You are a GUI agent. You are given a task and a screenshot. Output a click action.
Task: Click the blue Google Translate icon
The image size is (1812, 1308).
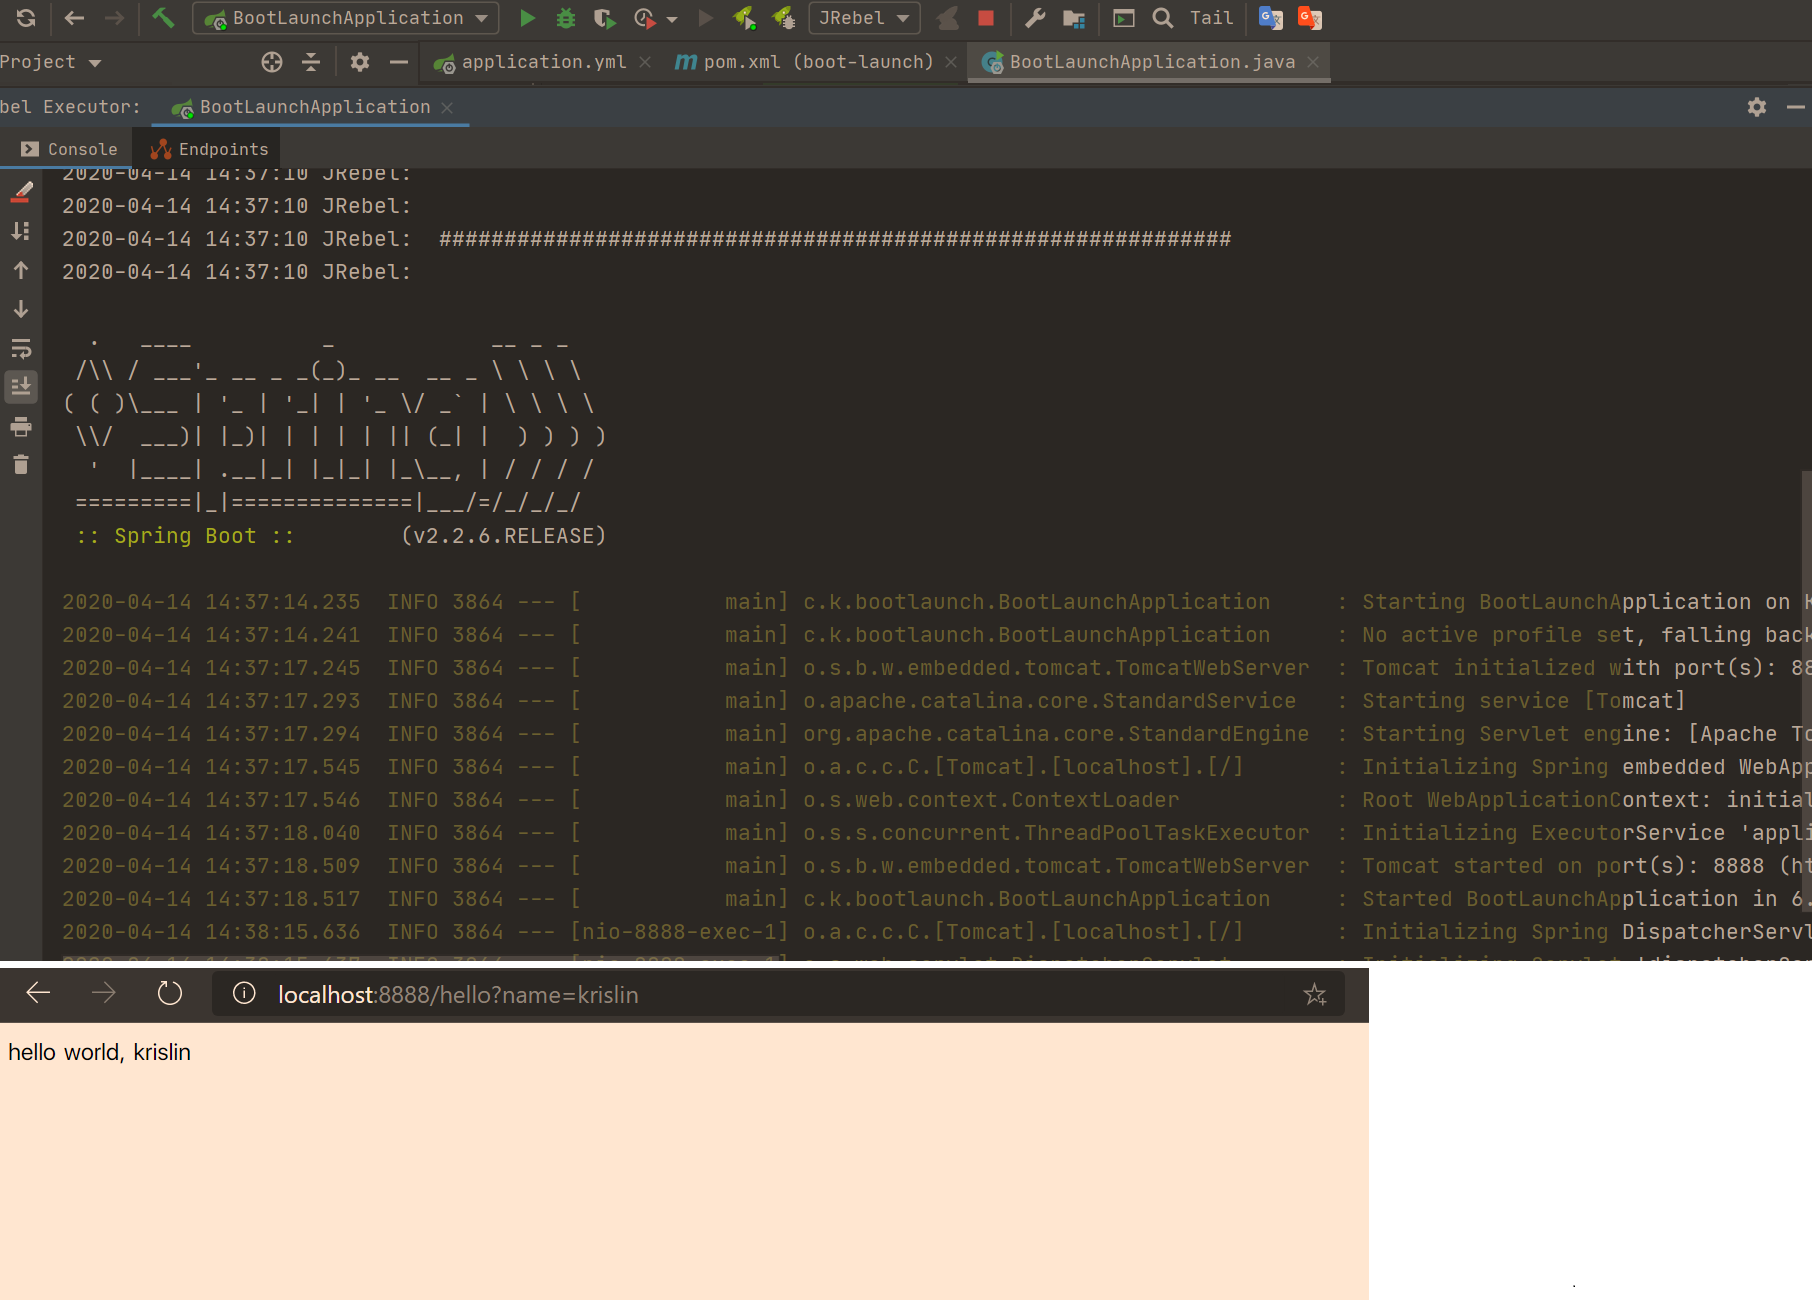coord(1271,18)
